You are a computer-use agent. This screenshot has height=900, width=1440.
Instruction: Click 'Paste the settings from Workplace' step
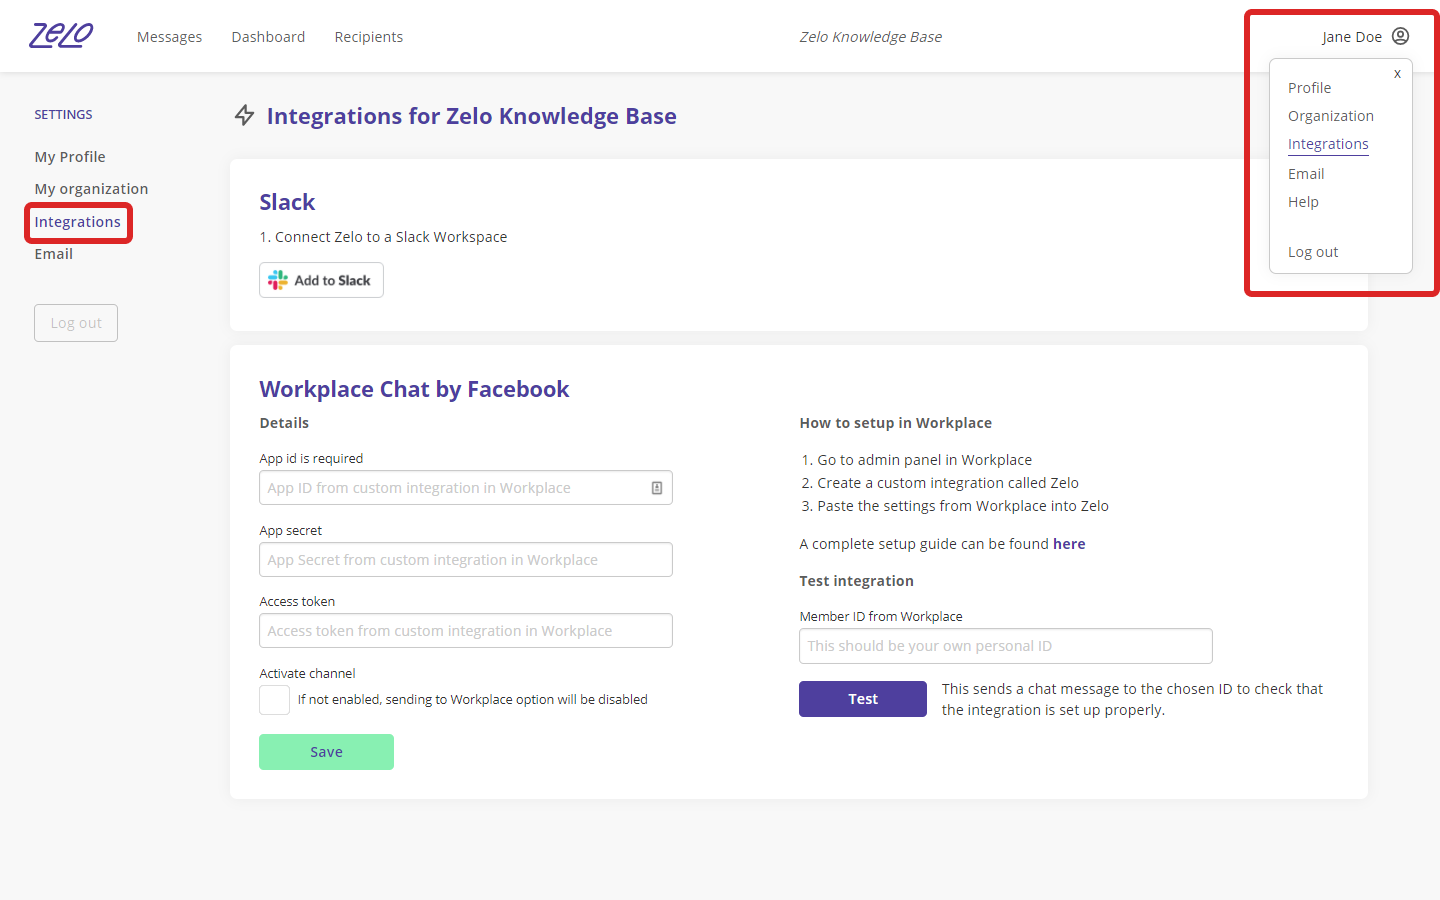click(x=963, y=506)
